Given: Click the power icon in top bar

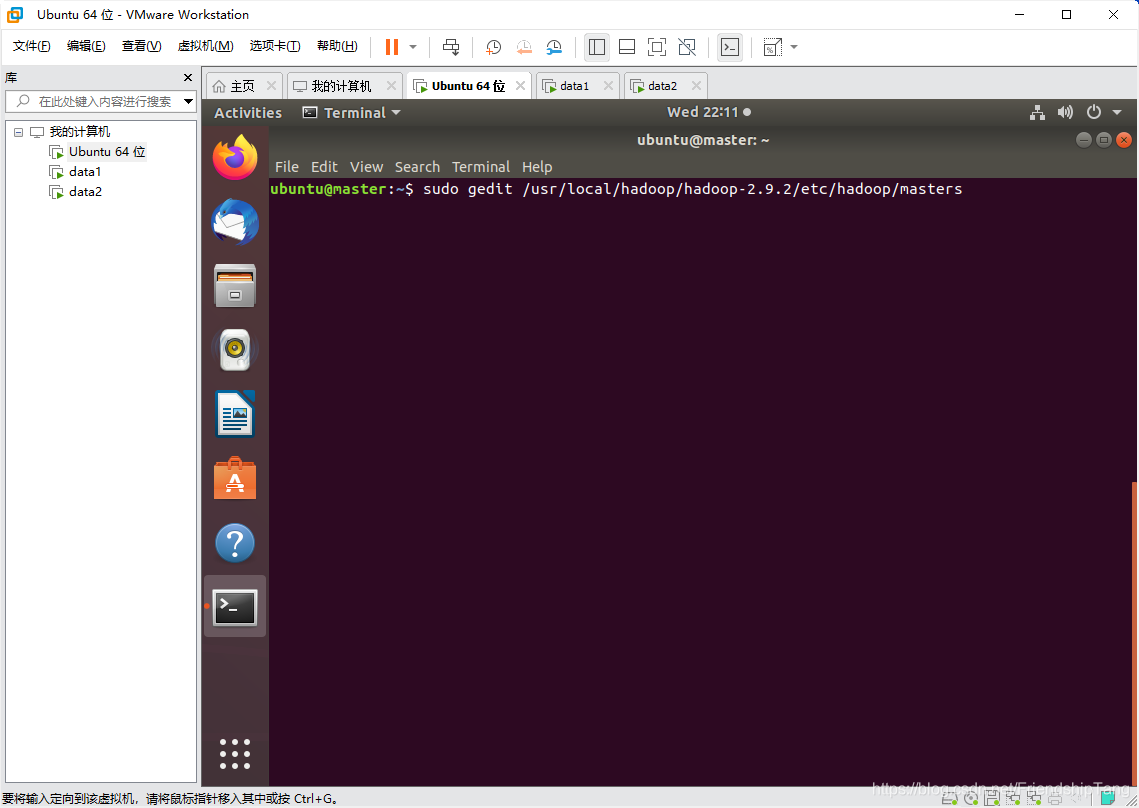Looking at the screenshot, I should [x=1093, y=112].
